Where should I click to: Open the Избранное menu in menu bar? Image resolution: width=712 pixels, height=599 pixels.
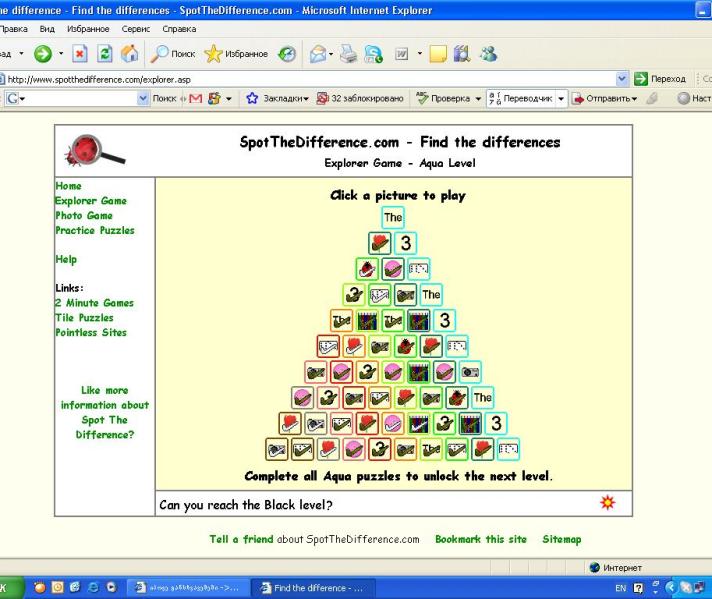point(88,29)
